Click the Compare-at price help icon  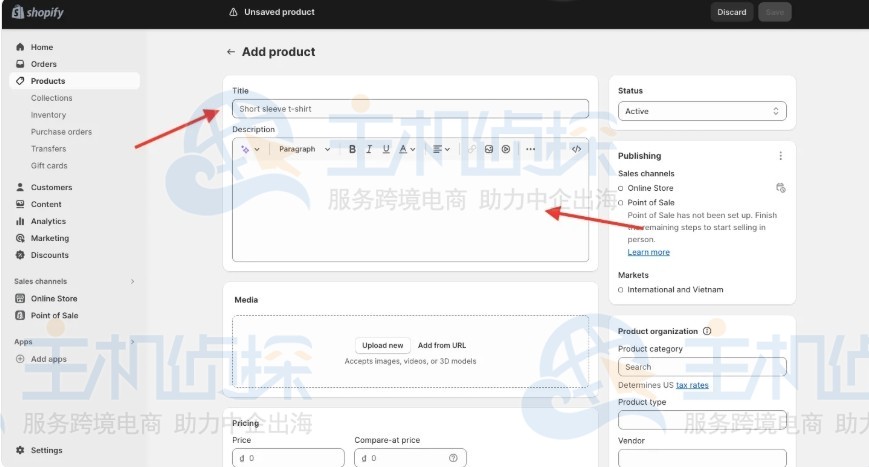453,458
